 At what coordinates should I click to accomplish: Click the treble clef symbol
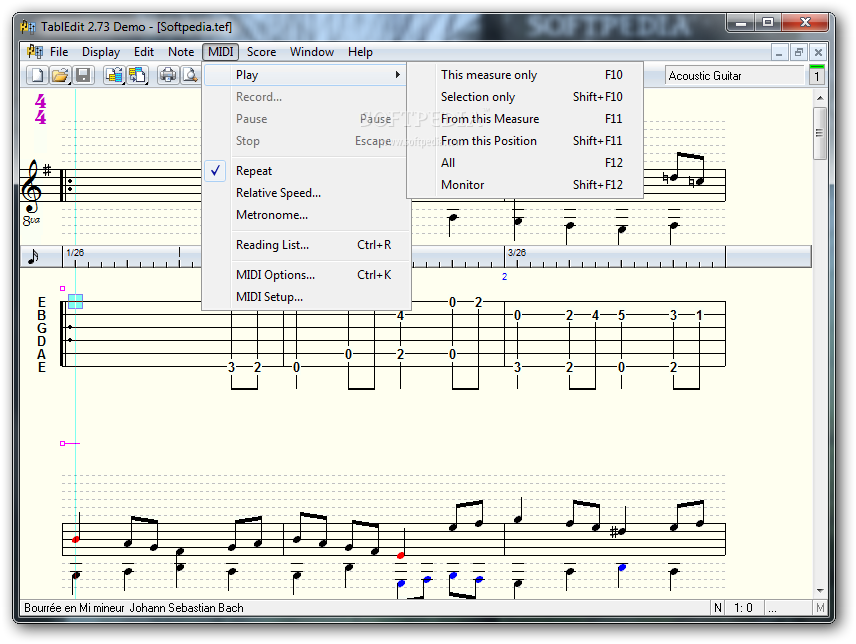[31, 186]
